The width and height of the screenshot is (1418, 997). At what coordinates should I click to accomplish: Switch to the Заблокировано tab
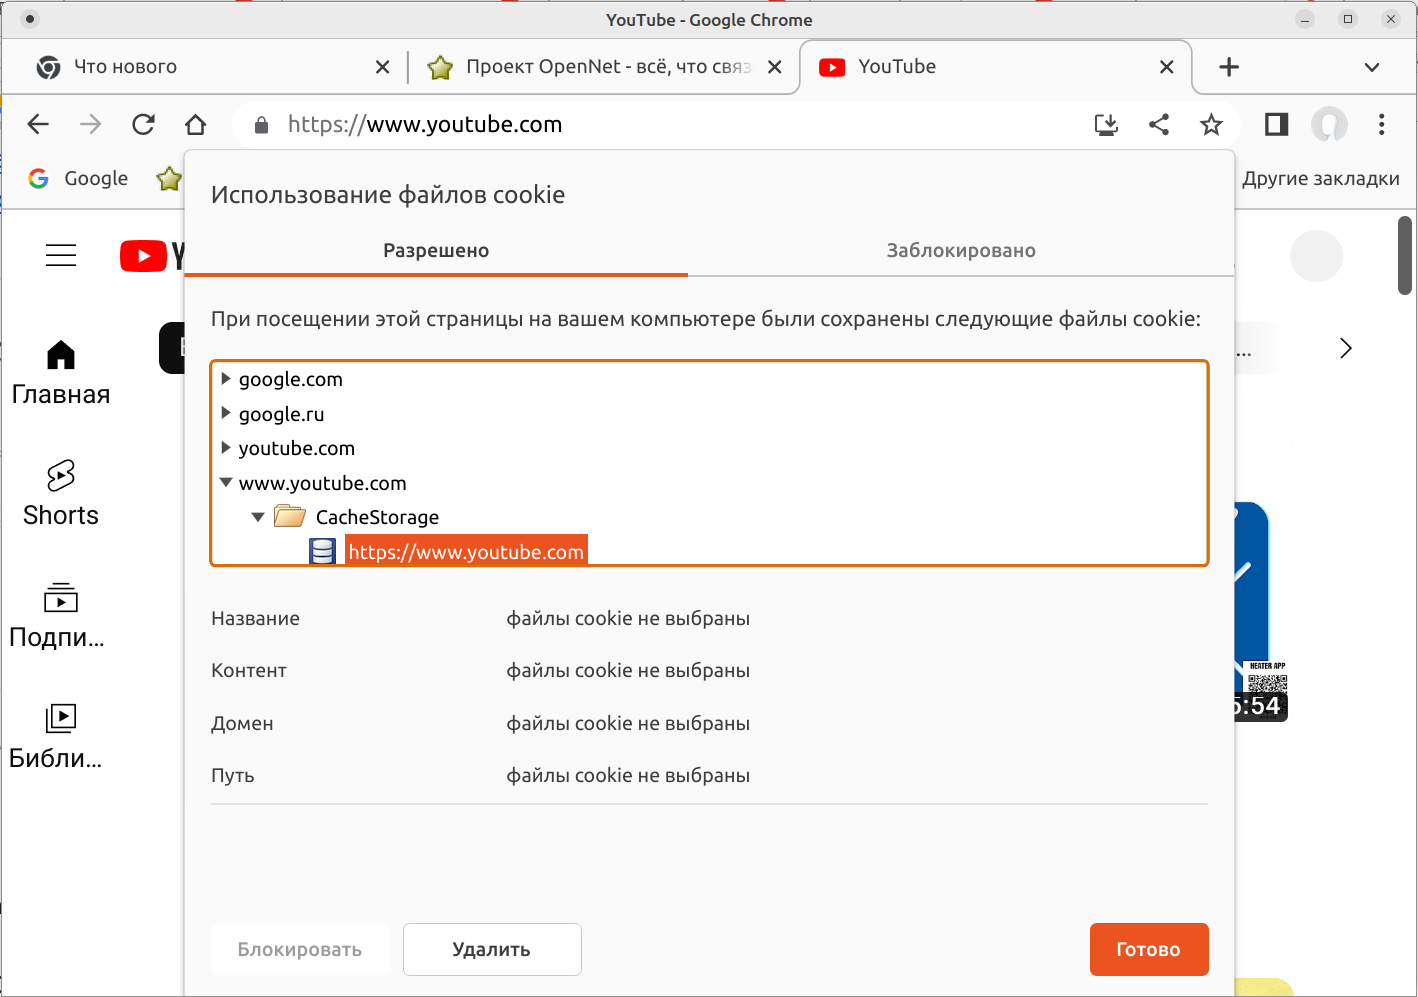961,251
